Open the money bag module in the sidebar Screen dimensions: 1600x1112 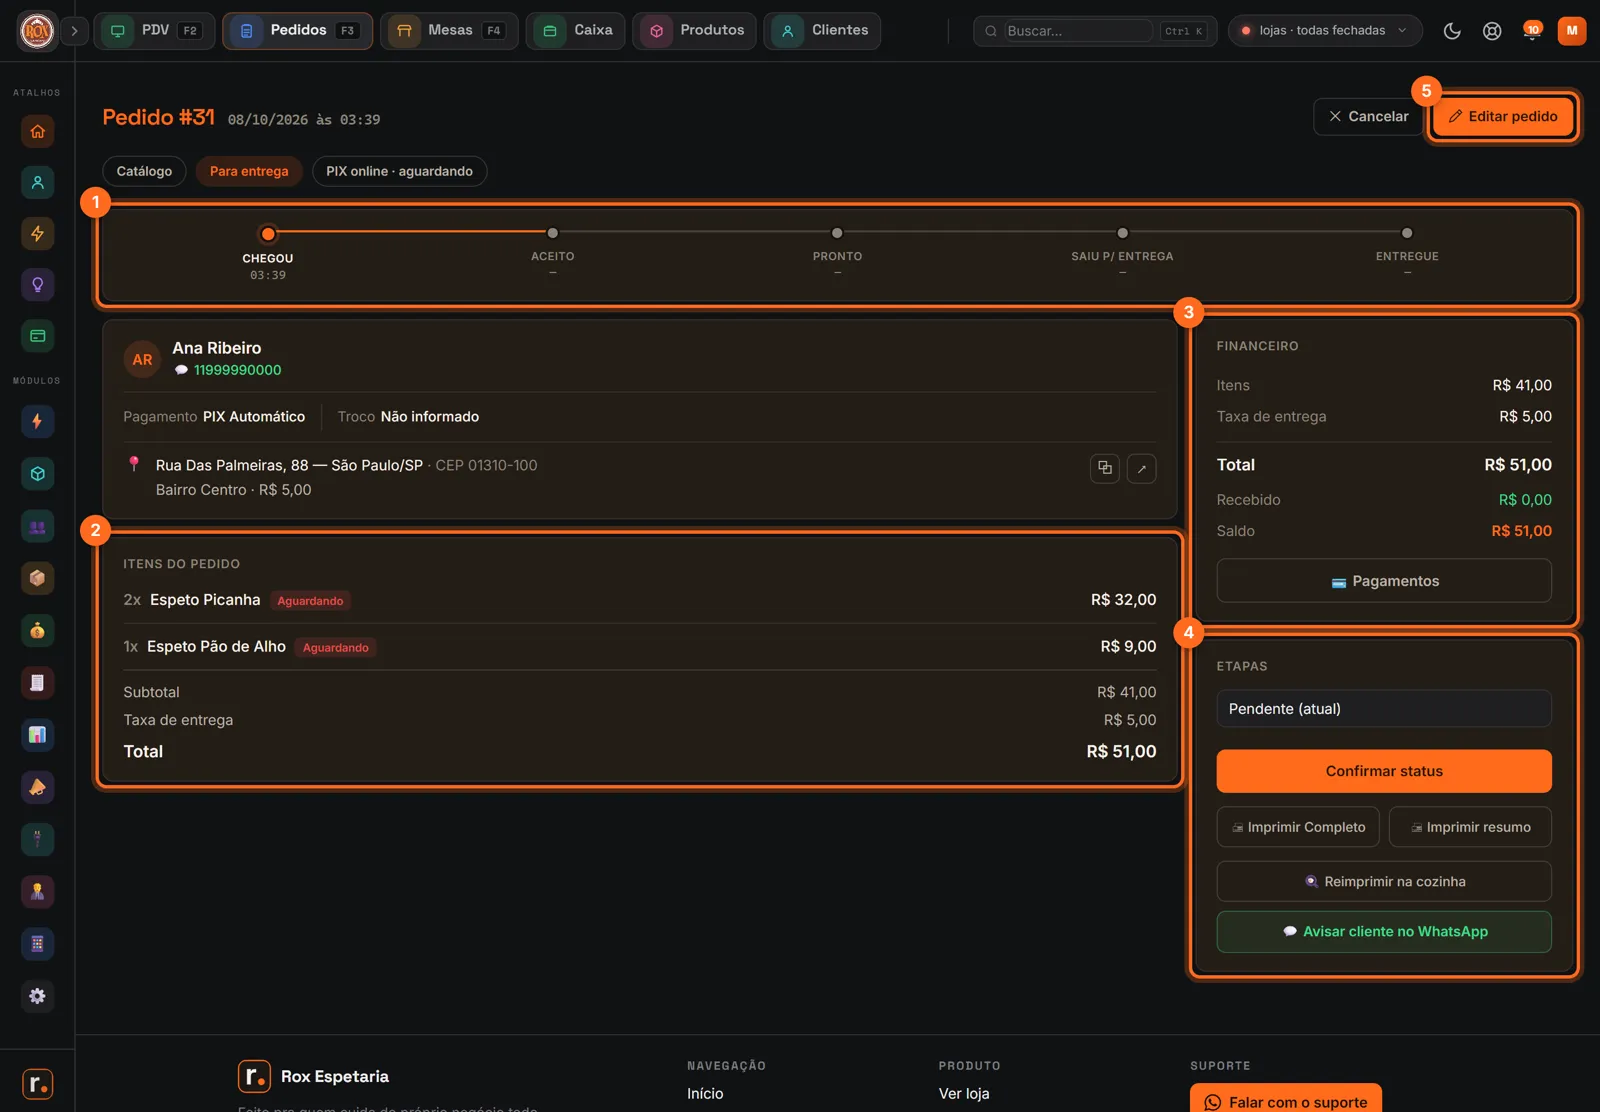coord(37,631)
